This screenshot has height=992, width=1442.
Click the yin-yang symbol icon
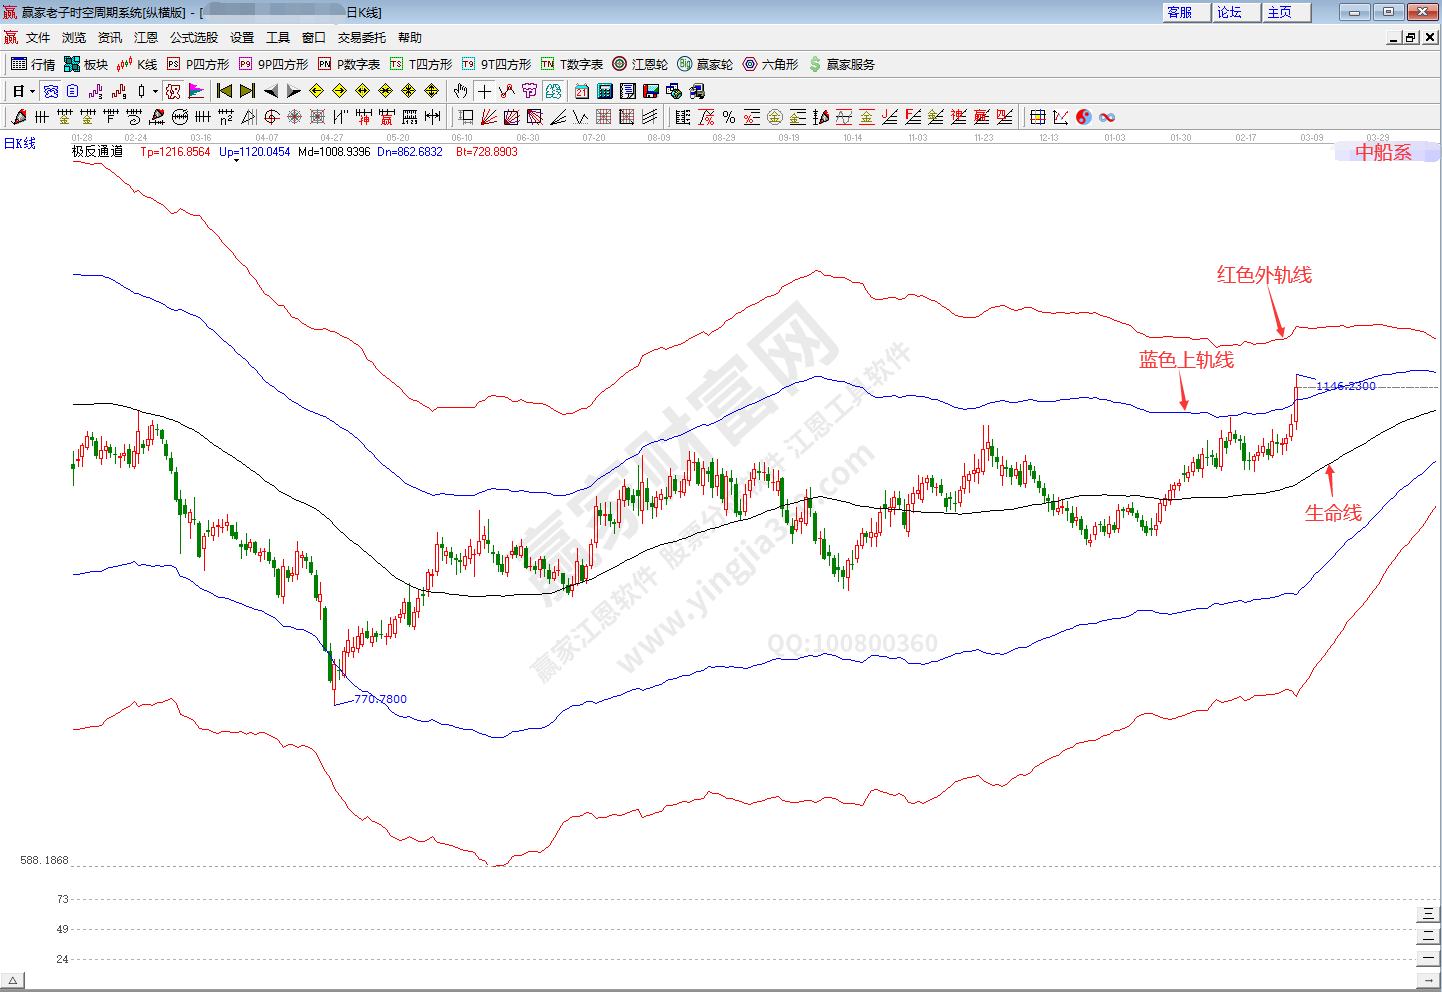pyautogui.click(x=1084, y=117)
